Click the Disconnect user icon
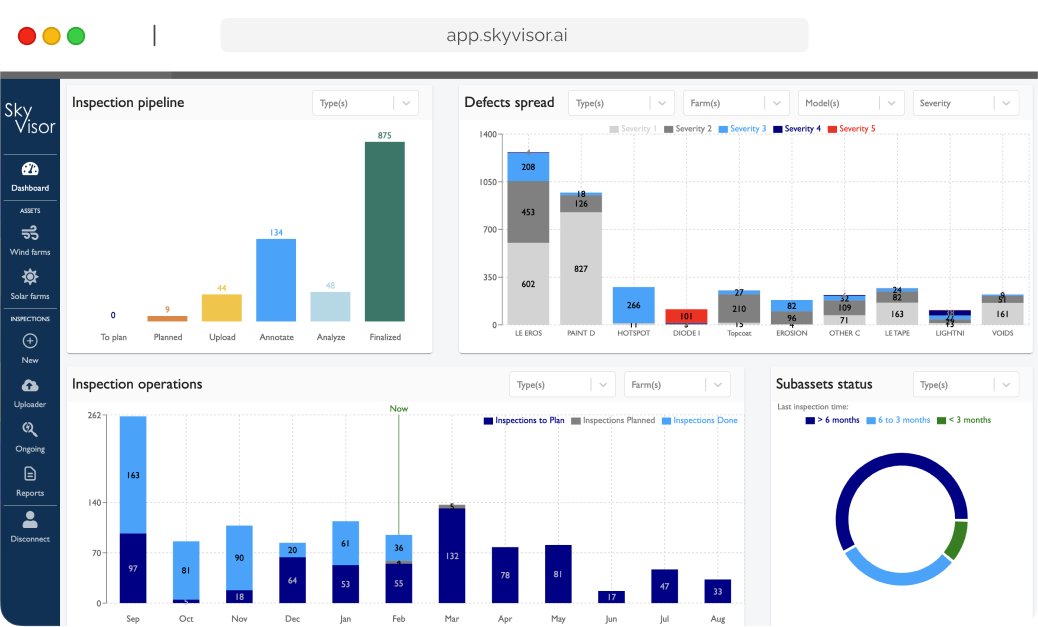 coord(30,519)
